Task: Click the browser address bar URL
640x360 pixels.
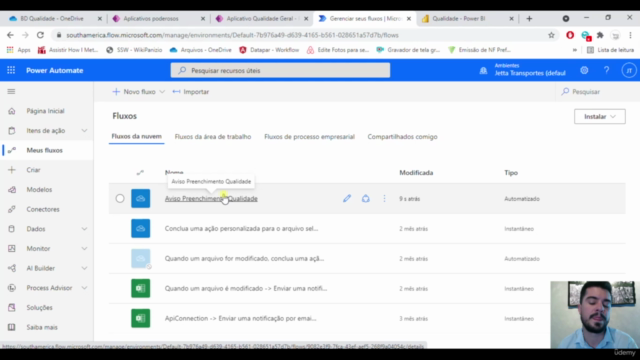Action: click(232, 35)
